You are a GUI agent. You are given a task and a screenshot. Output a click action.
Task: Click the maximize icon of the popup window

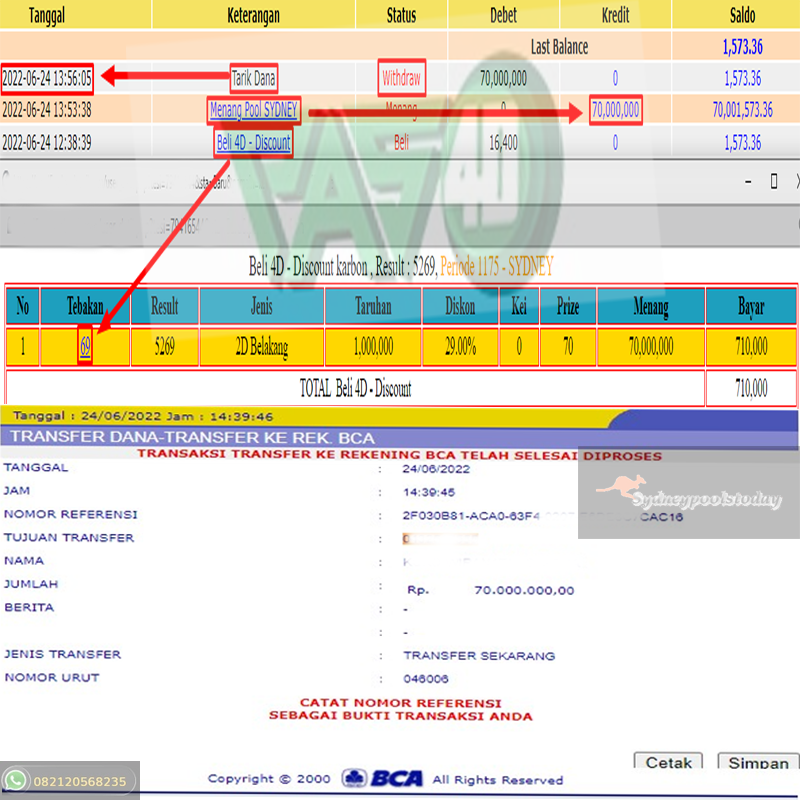(773, 181)
